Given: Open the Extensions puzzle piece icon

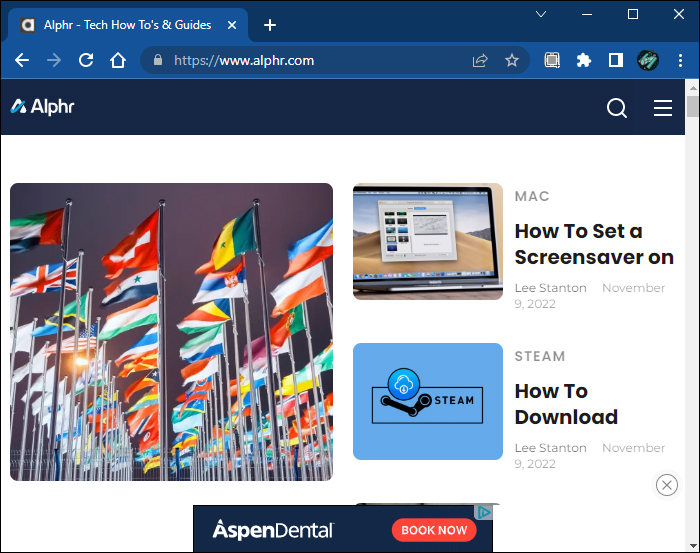Looking at the screenshot, I should pyautogui.click(x=584, y=60).
